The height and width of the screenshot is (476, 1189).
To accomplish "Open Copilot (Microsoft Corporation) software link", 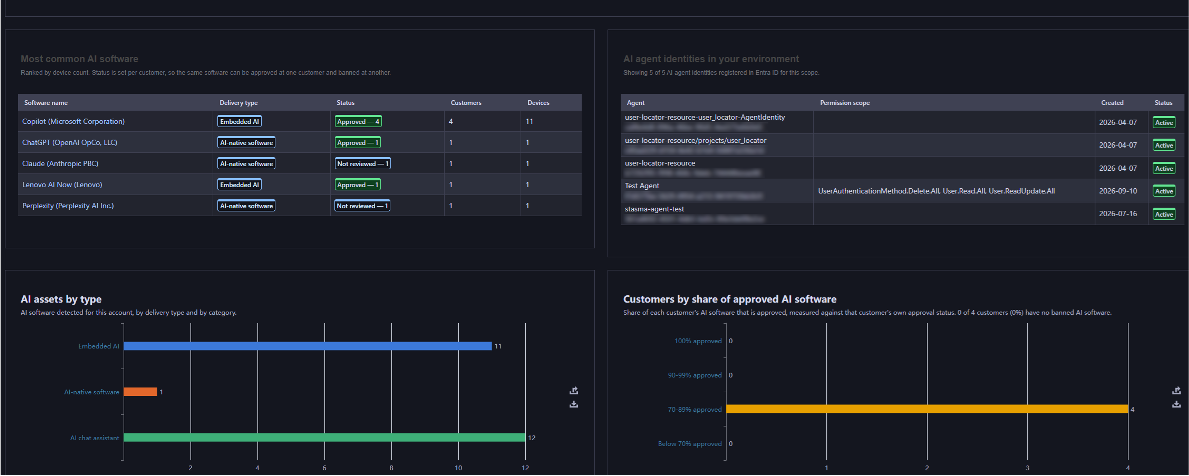I will [74, 121].
